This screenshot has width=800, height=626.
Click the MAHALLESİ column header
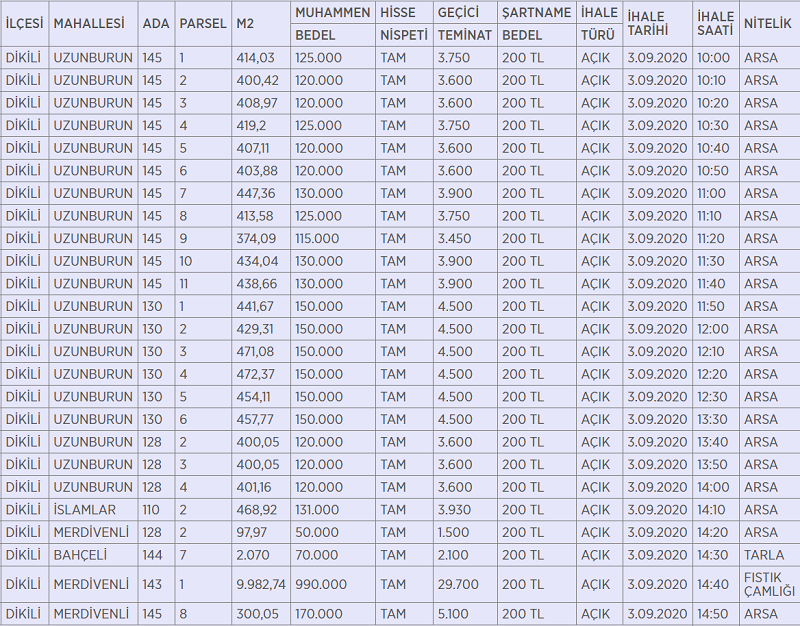(x=89, y=23)
